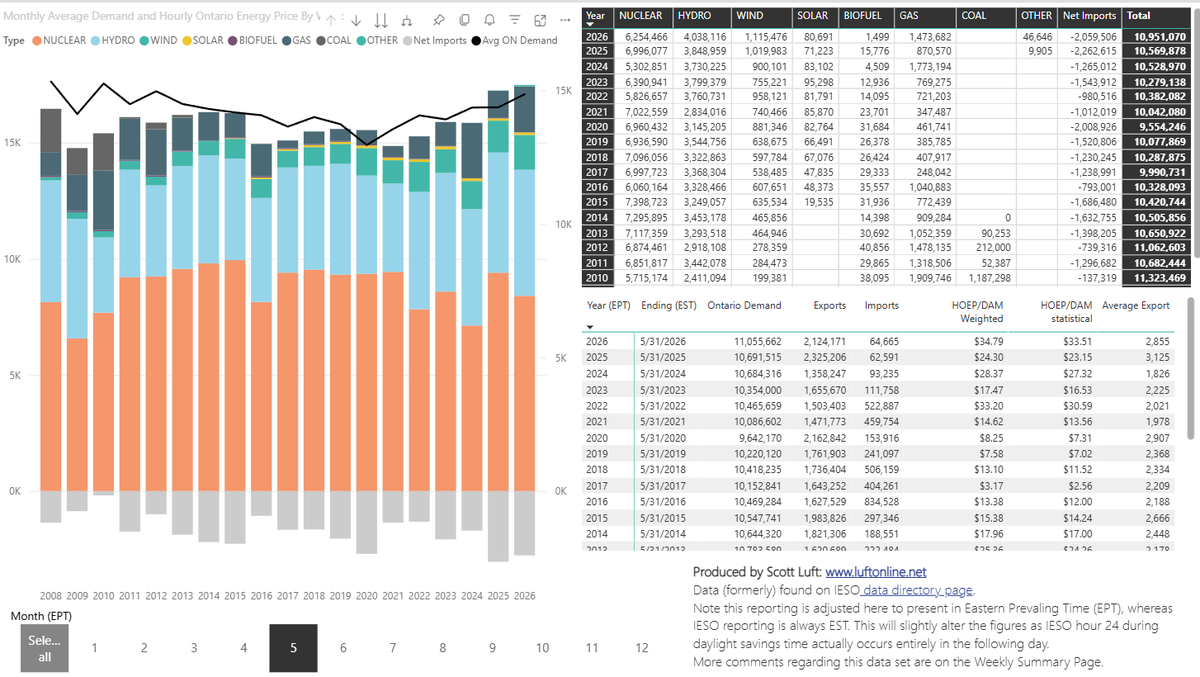Pin the chart visual with pin icon
This screenshot has width=1200, height=677.
(x=438, y=20)
